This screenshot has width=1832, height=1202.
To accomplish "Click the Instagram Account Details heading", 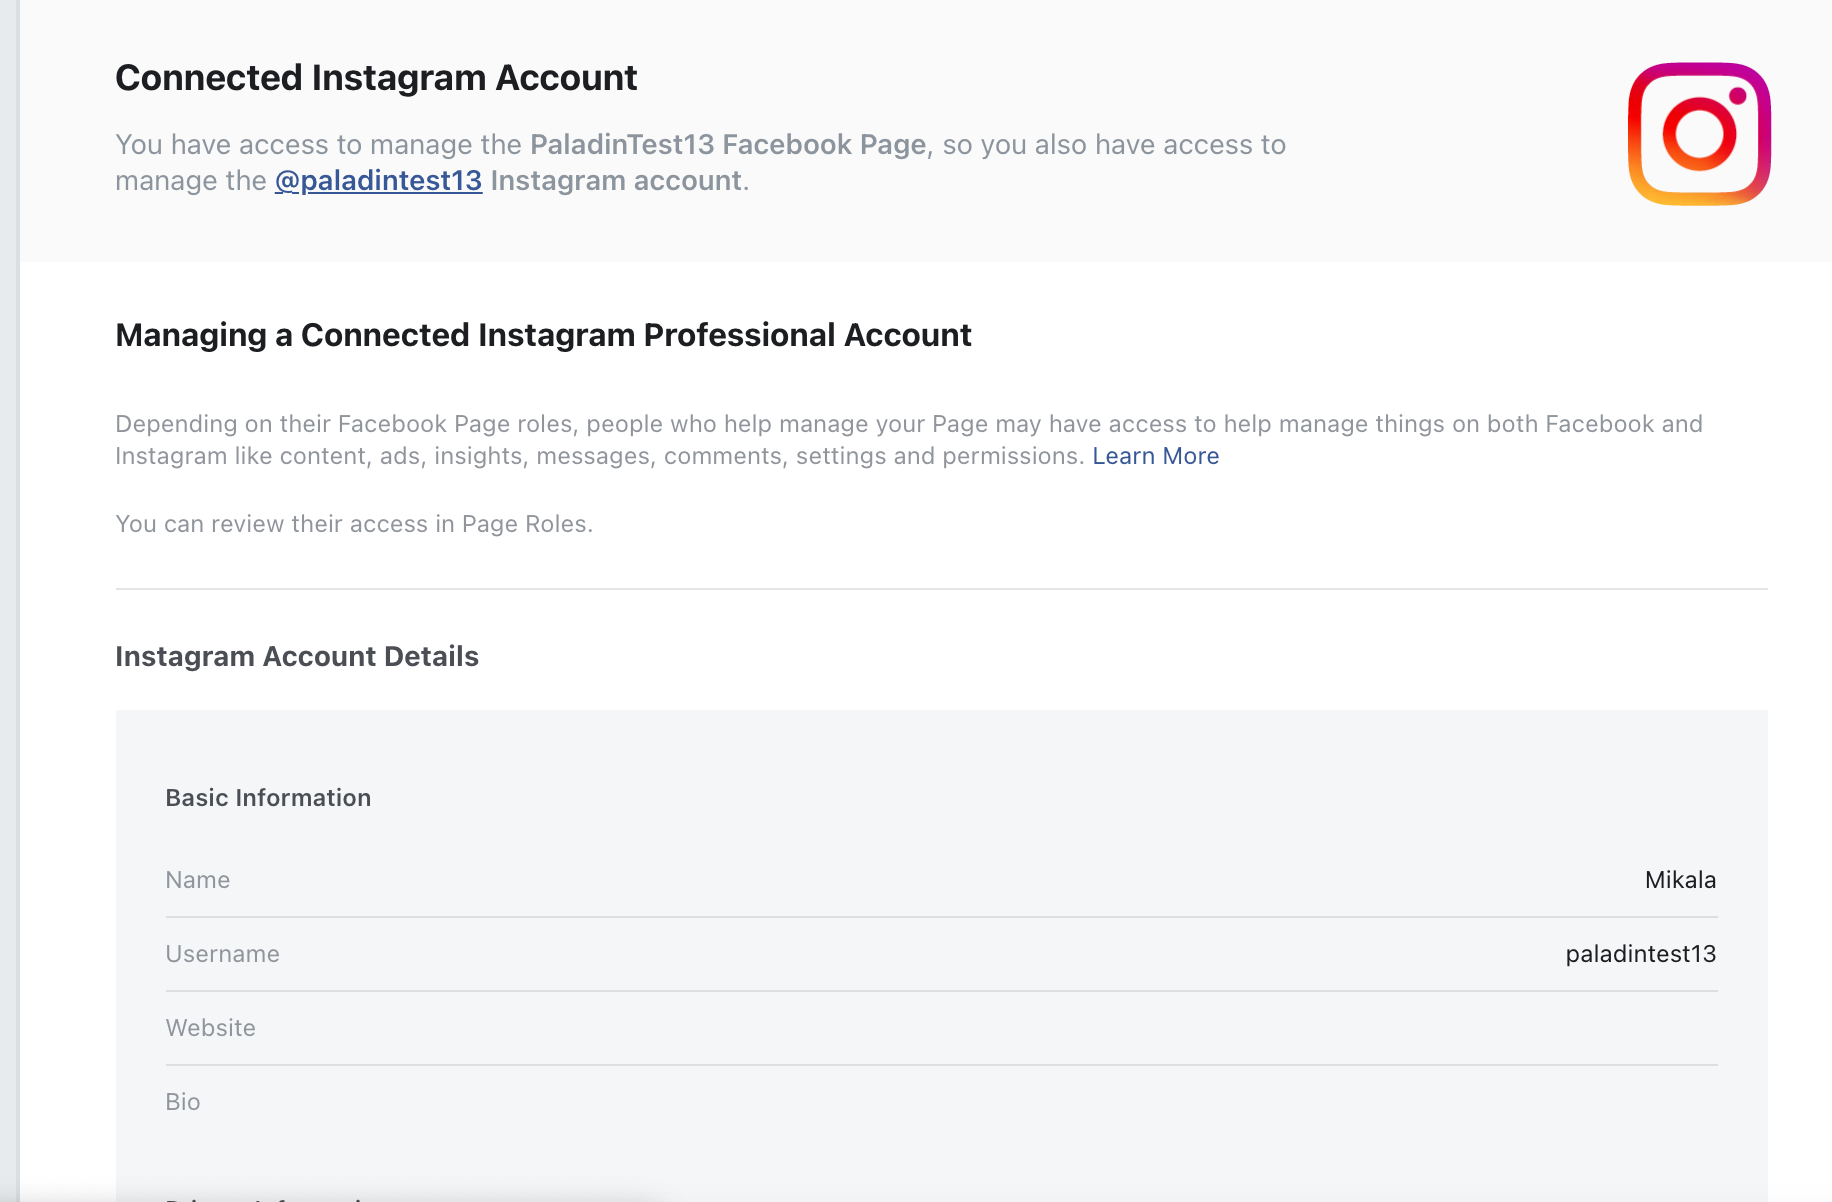I will pyautogui.click(x=297, y=656).
